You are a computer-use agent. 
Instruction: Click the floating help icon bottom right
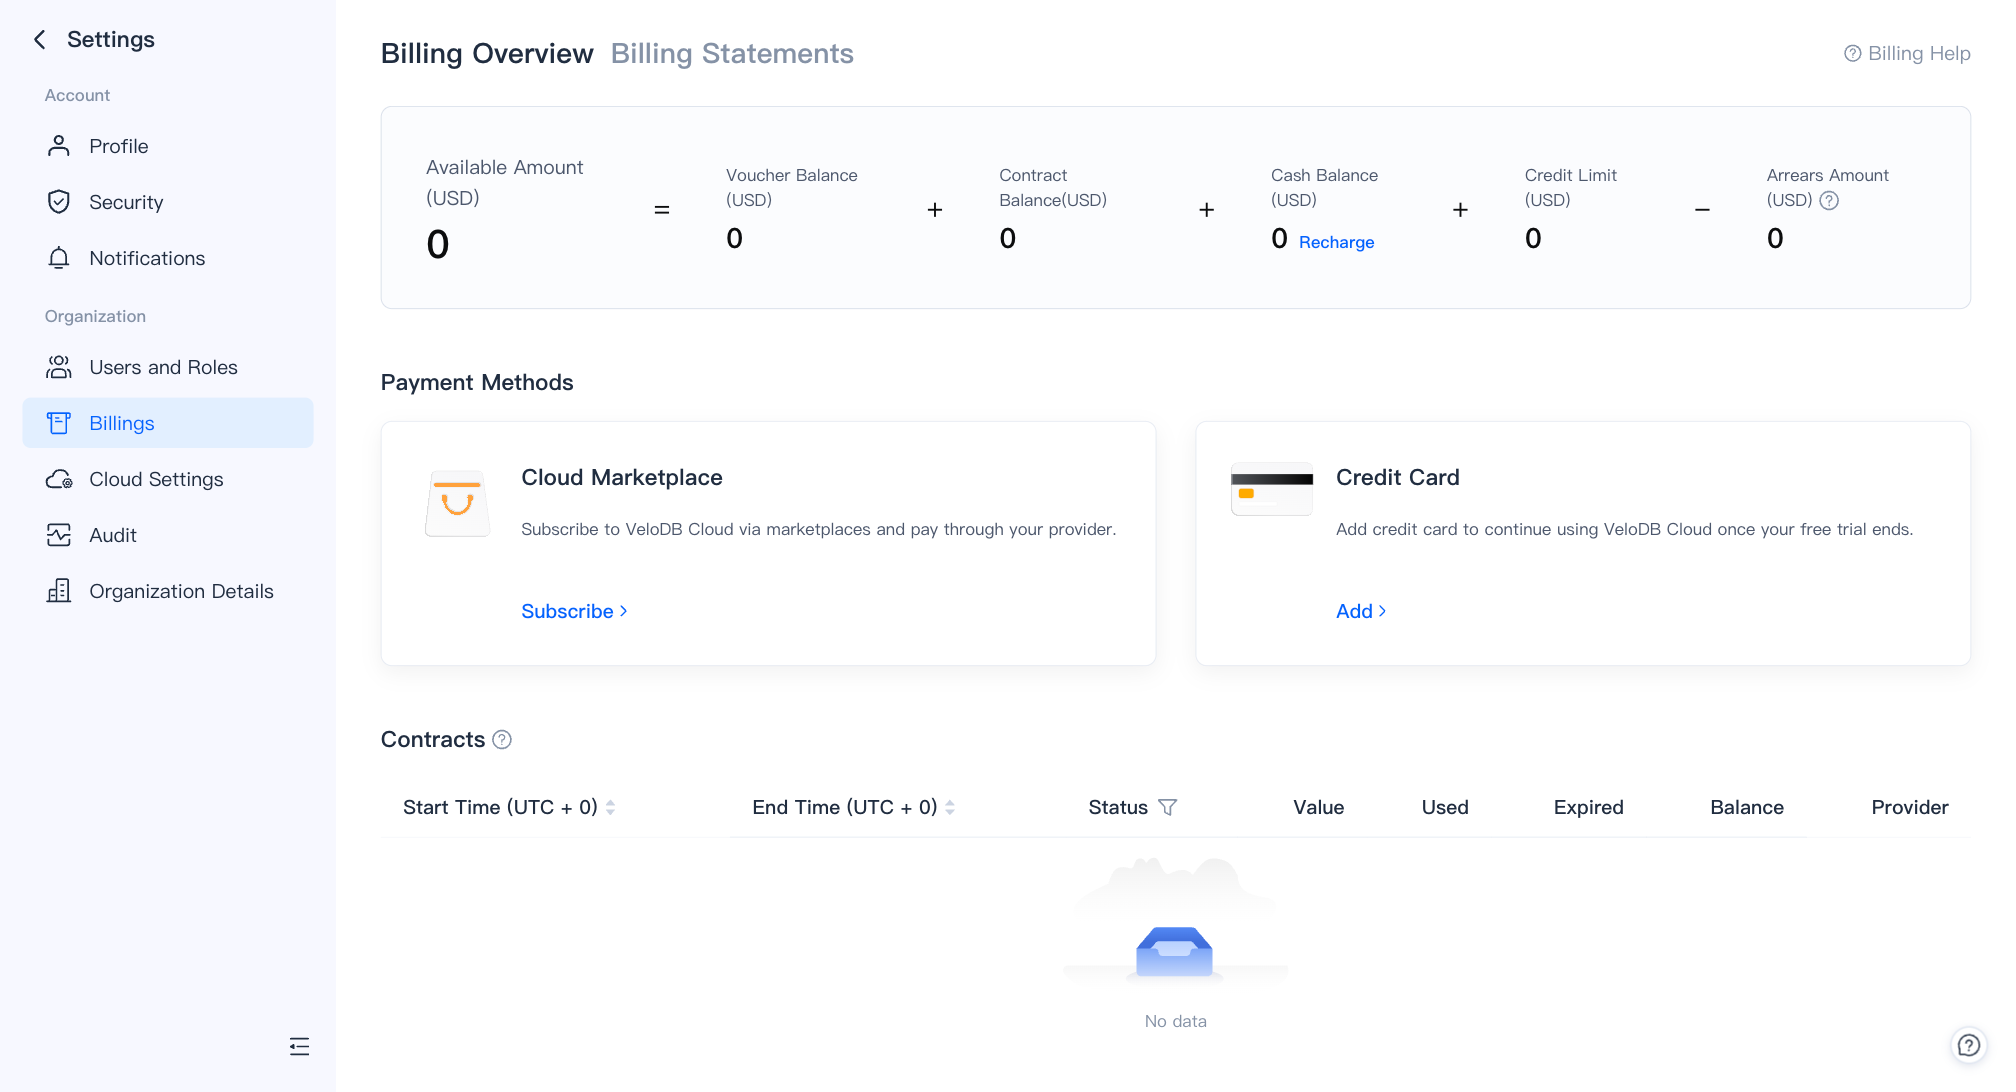pos(1969,1045)
